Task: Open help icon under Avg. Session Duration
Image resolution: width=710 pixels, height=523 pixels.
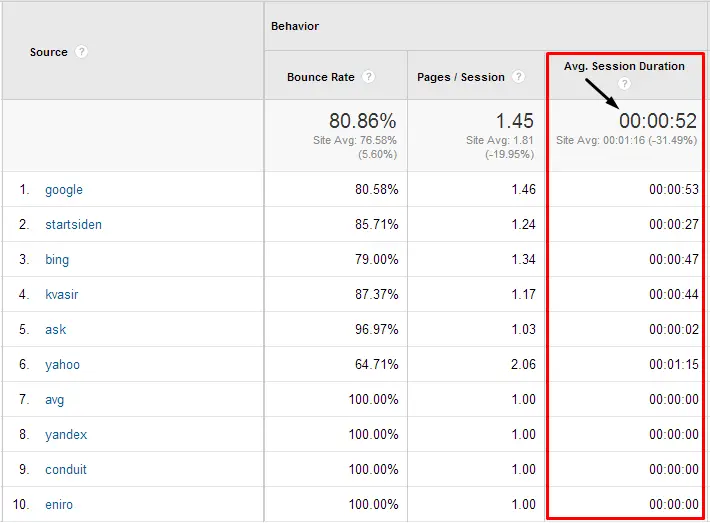Action: click(x=624, y=83)
